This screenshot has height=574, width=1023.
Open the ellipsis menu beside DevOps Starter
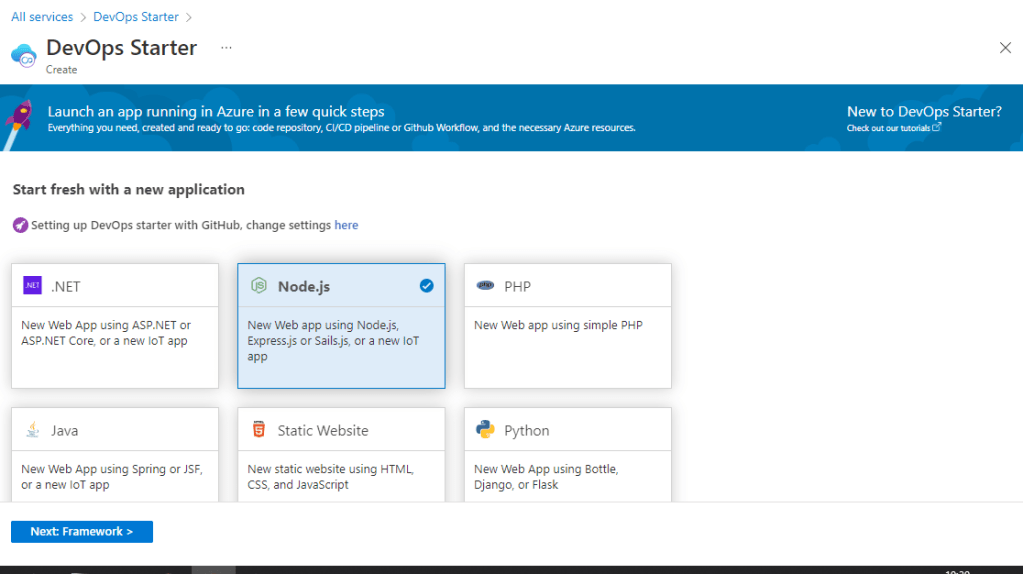(x=226, y=48)
